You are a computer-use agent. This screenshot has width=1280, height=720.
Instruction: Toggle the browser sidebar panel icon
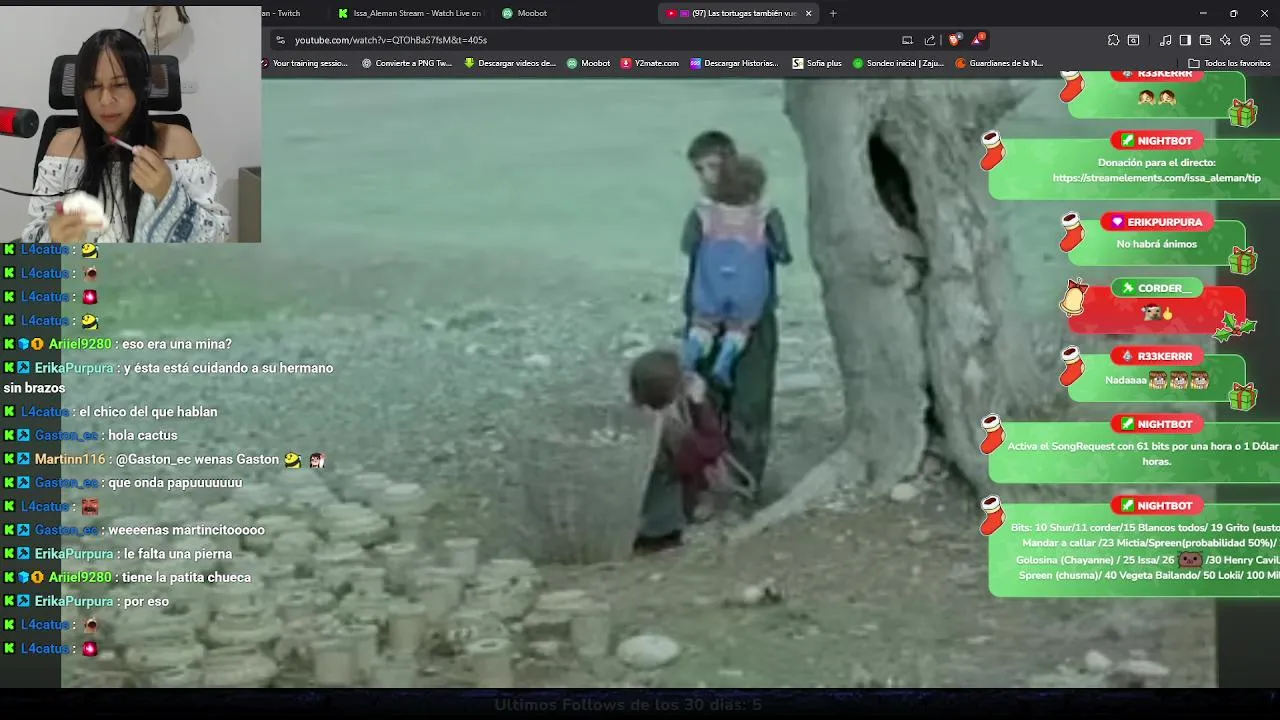(x=1185, y=40)
